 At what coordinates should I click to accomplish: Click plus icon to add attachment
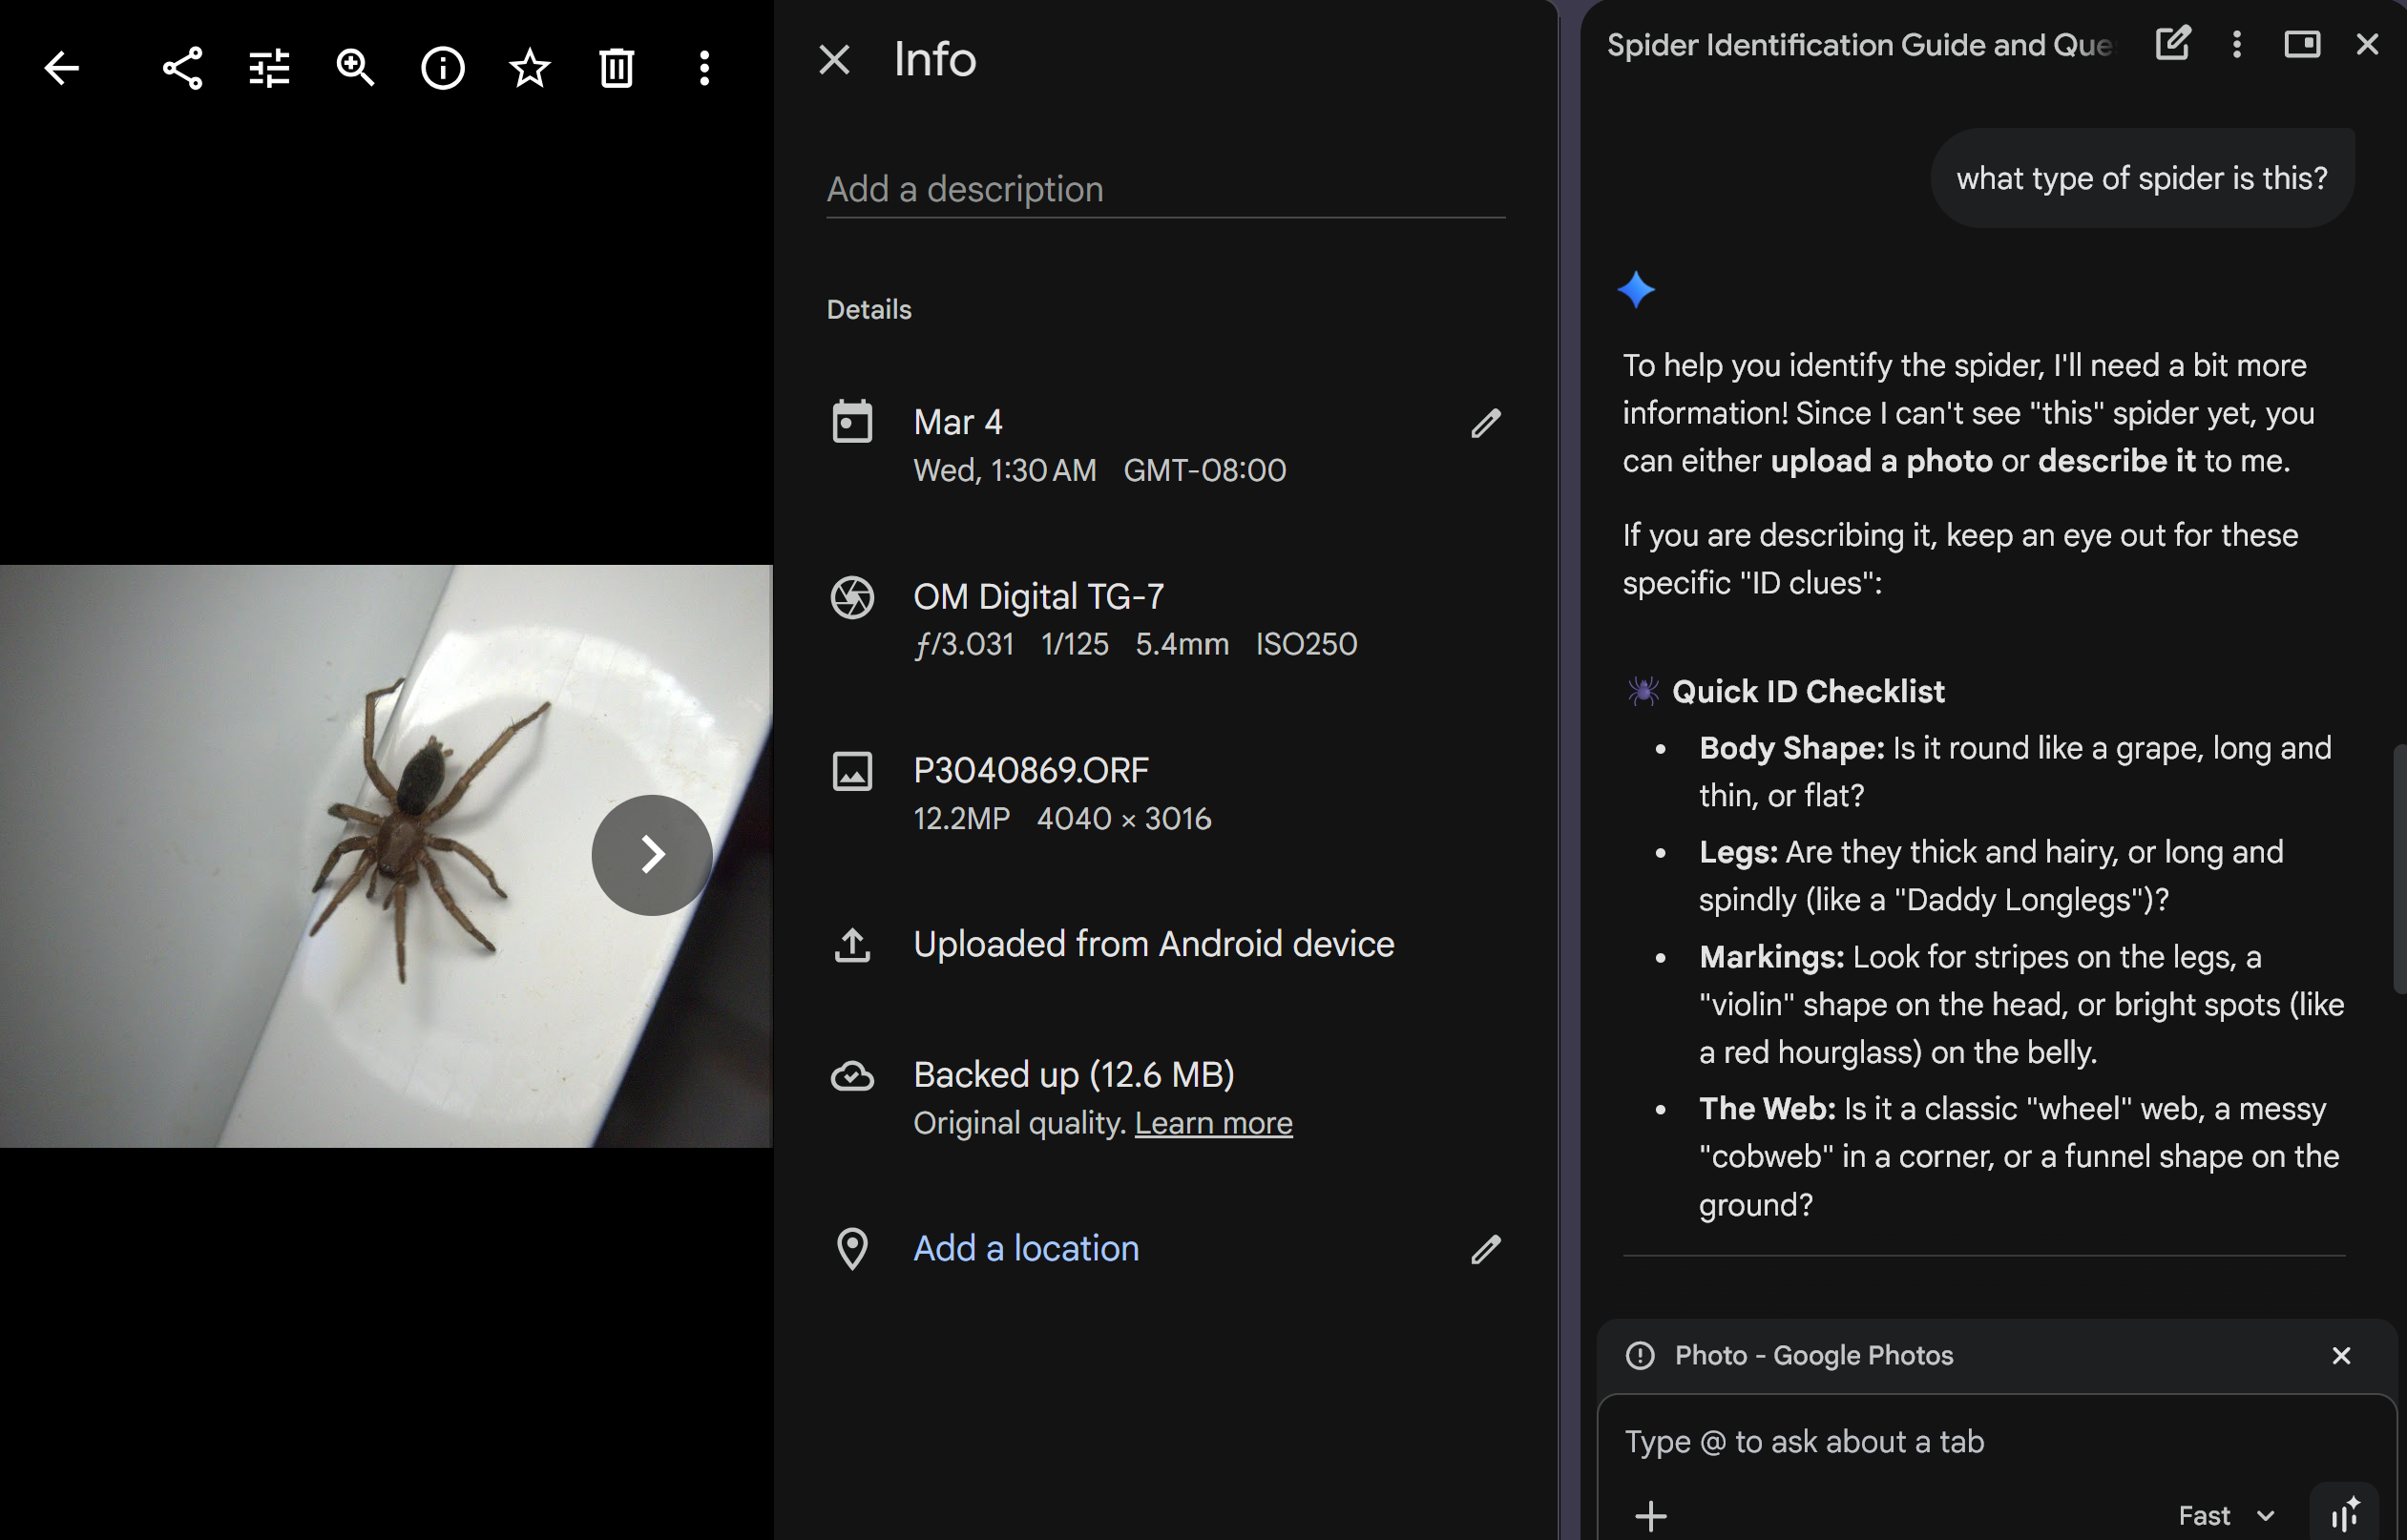1650,1515
